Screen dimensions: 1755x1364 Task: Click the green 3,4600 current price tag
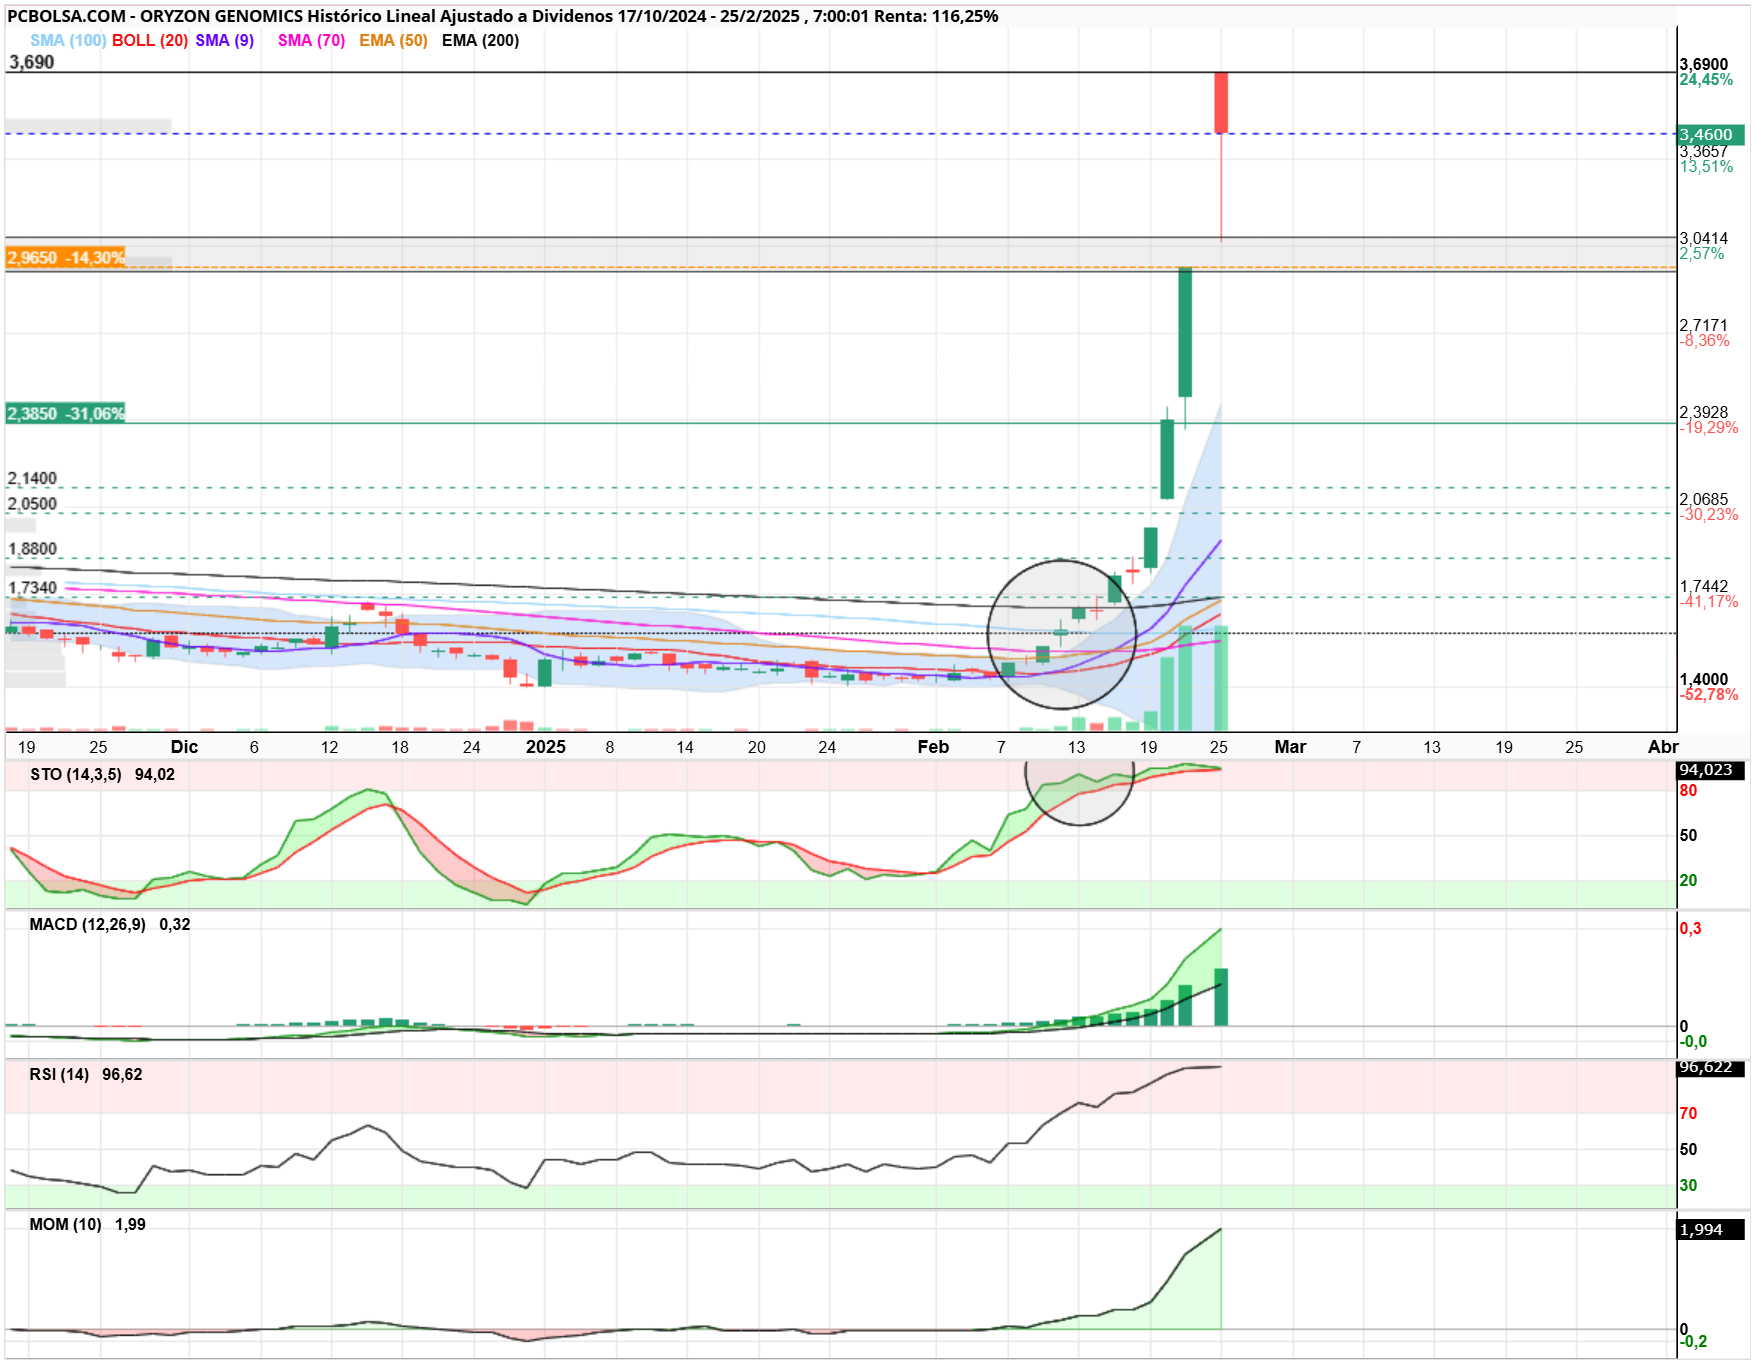pos(1711,135)
